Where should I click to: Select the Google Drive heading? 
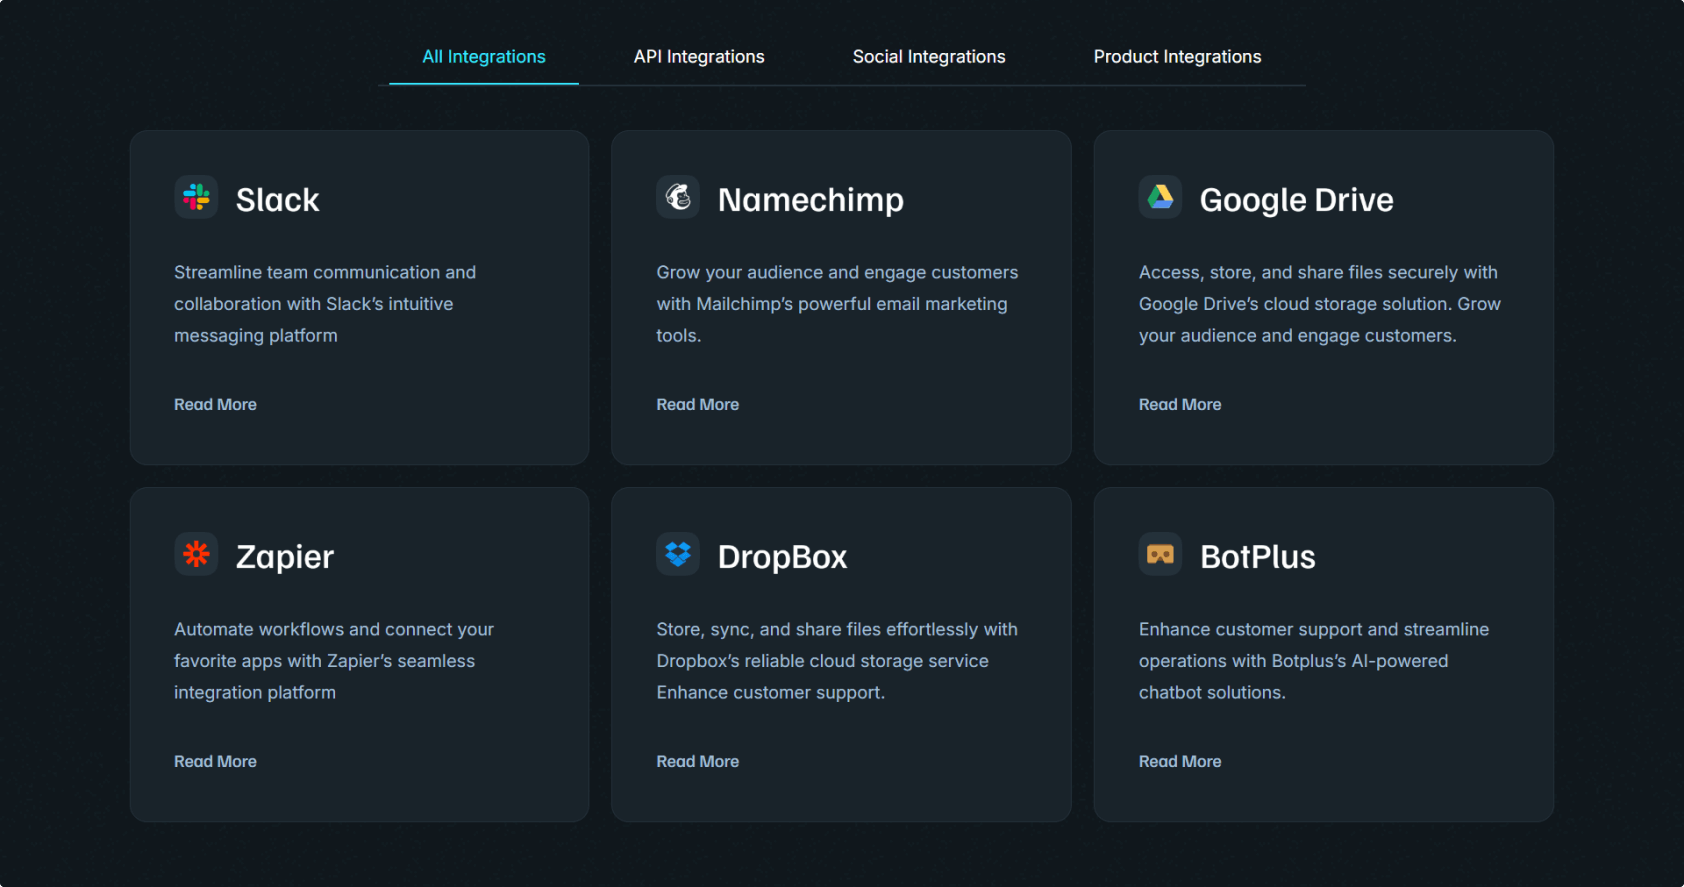tap(1296, 200)
